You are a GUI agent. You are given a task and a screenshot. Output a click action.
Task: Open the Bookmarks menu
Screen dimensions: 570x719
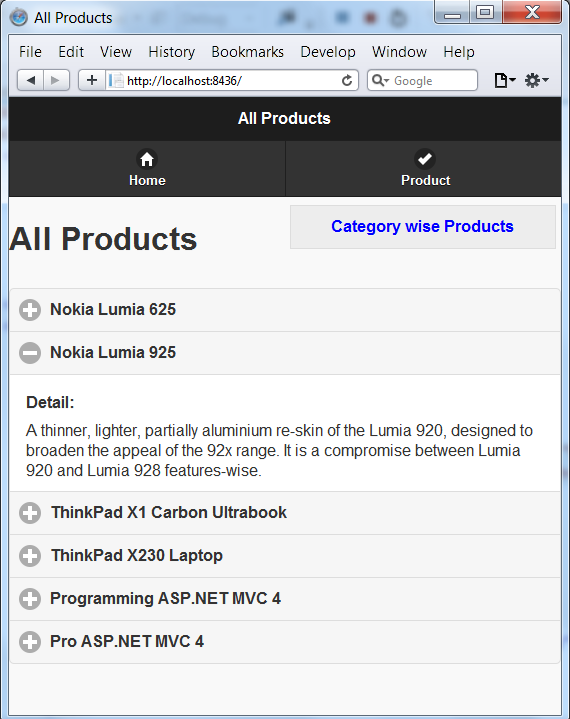(x=248, y=52)
